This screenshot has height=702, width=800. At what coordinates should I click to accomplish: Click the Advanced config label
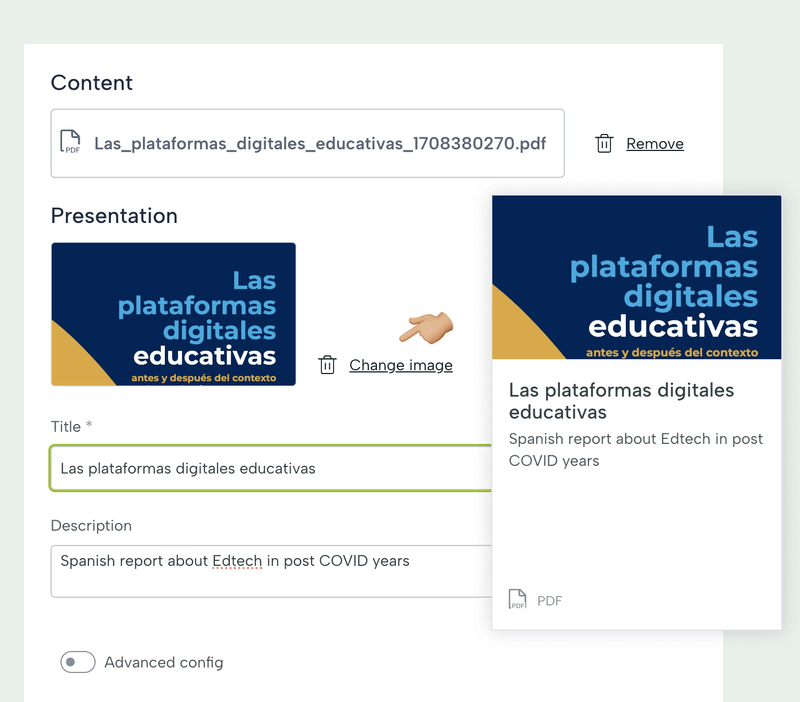tap(164, 662)
